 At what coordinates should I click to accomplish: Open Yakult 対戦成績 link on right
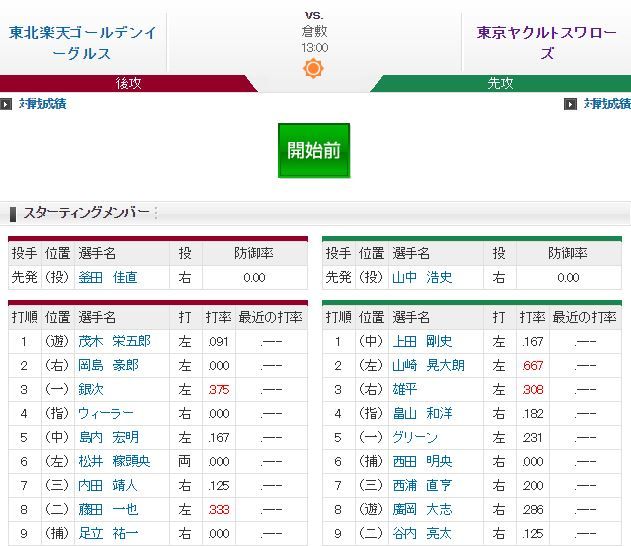[607, 104]
